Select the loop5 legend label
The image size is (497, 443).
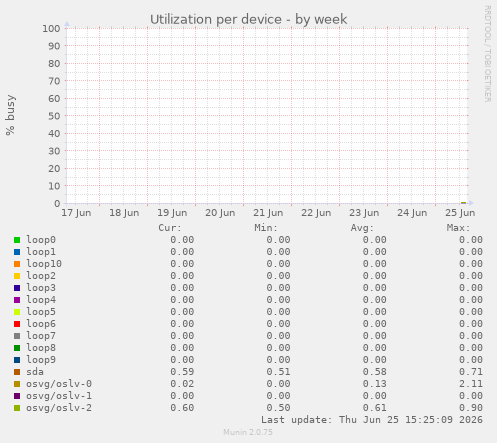(x=41, y=312)
